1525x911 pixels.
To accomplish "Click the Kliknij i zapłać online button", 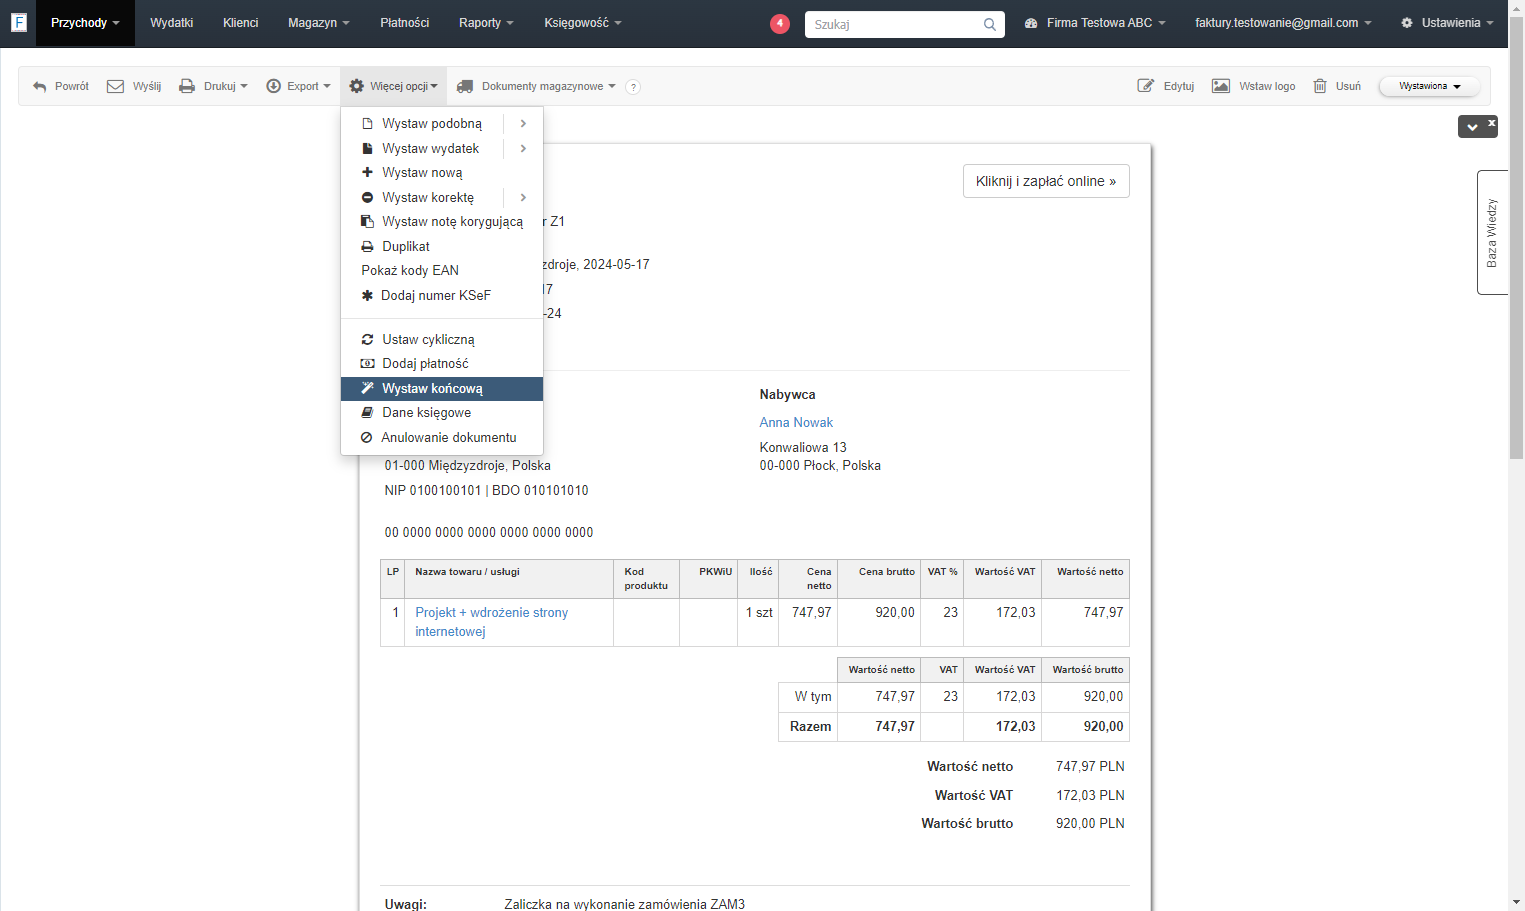I will pos(1046,181).
